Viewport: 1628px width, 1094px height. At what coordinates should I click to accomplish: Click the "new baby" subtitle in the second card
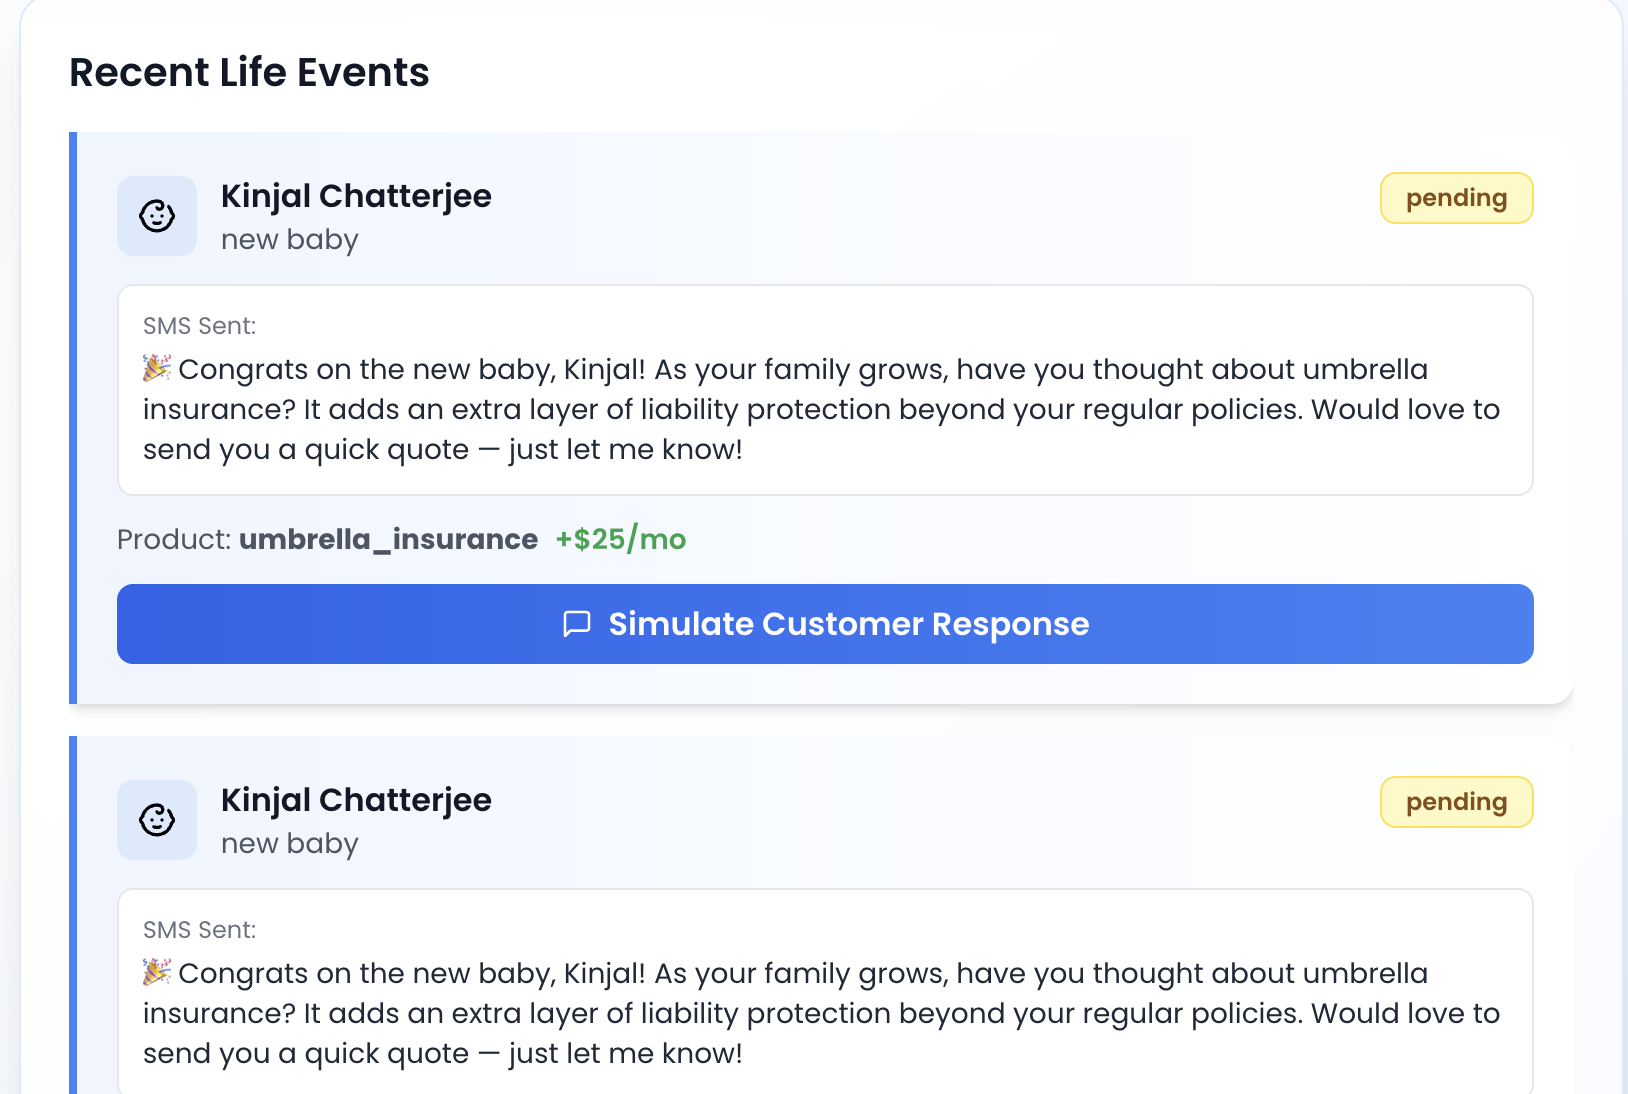tap(289, 844)
